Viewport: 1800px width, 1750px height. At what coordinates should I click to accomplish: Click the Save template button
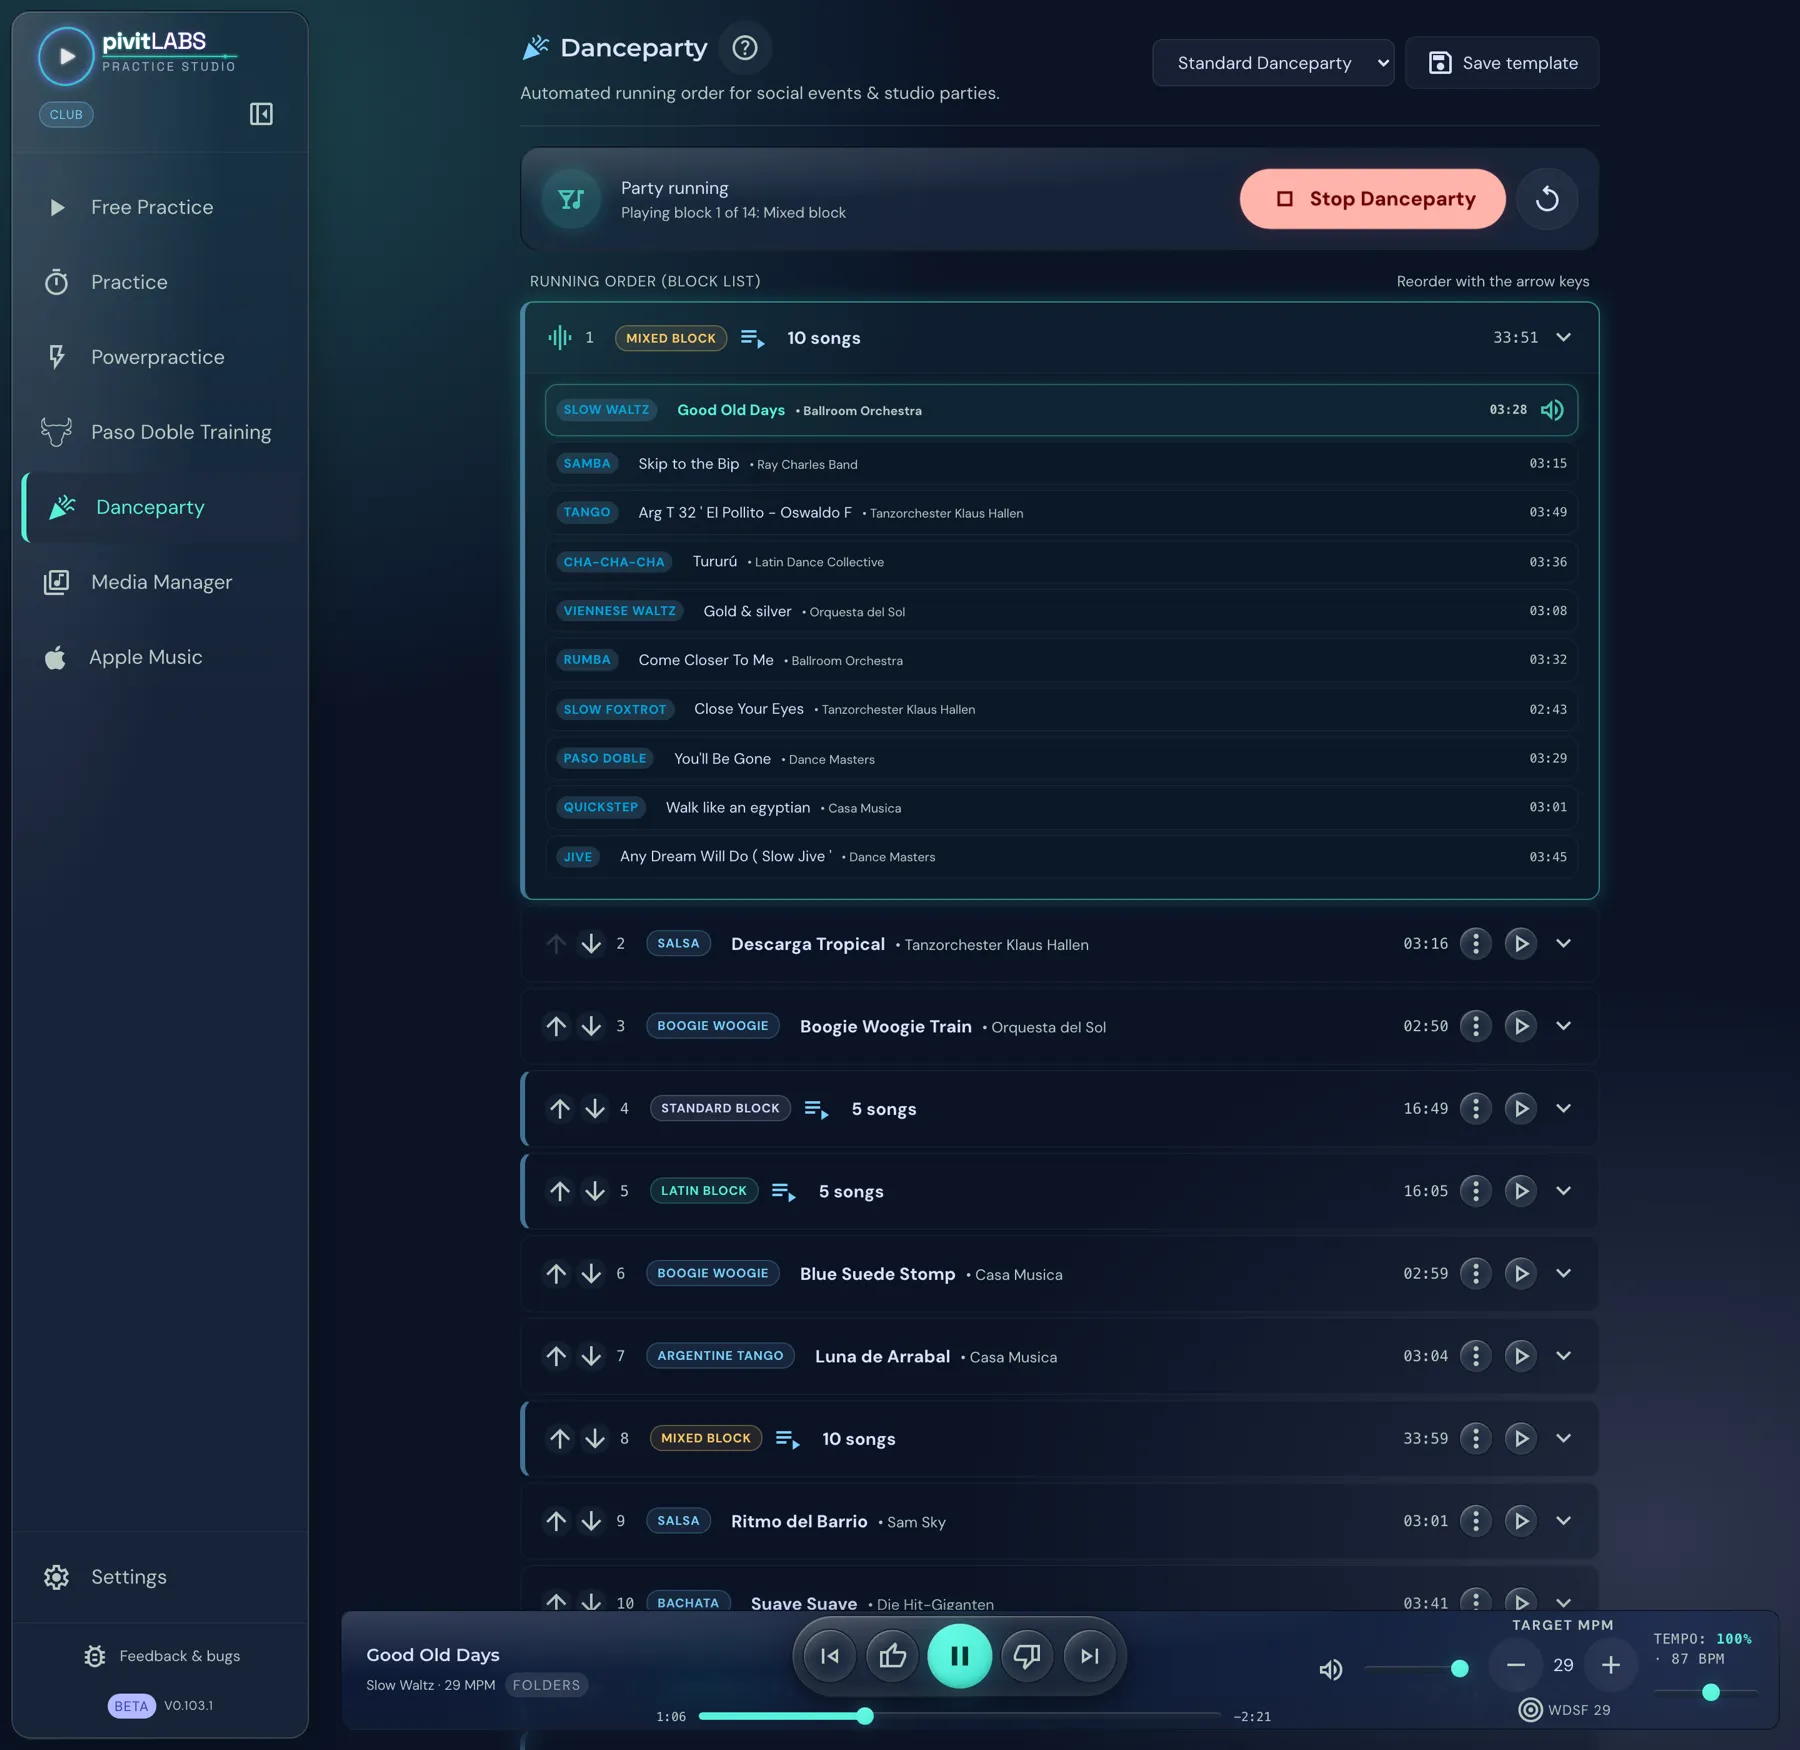1502,63
